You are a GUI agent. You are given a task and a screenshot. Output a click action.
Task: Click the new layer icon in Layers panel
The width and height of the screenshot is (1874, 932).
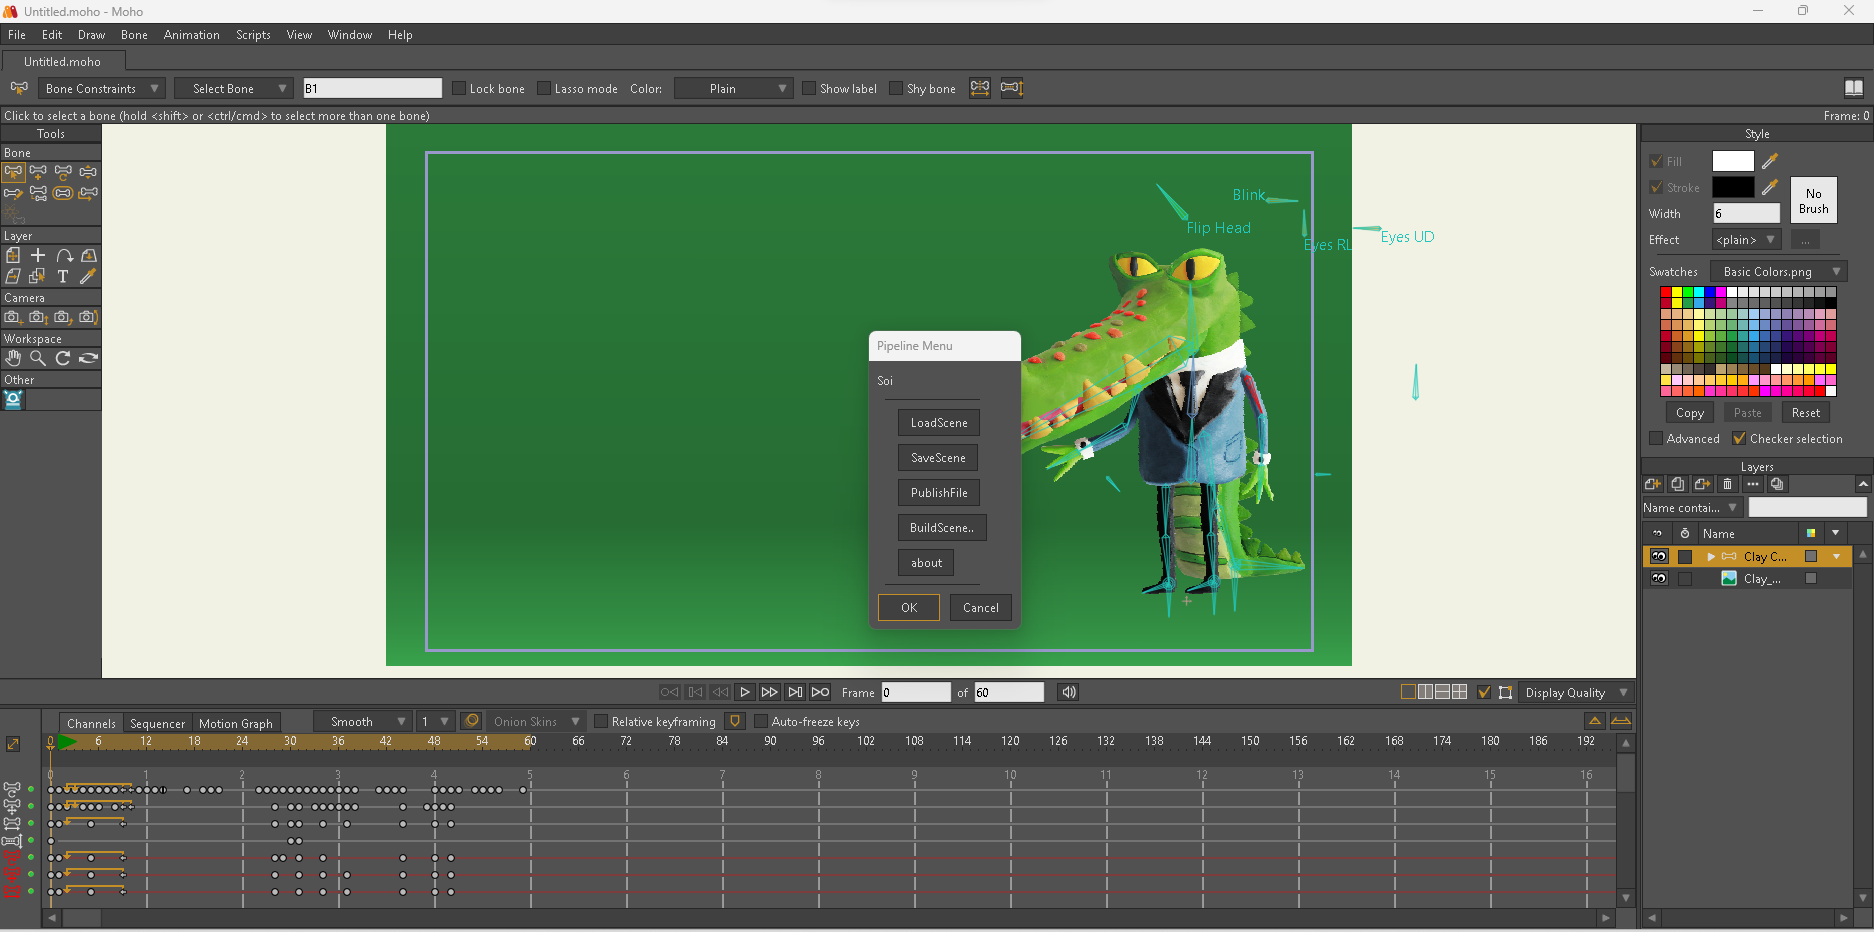tap(1652, 484)
